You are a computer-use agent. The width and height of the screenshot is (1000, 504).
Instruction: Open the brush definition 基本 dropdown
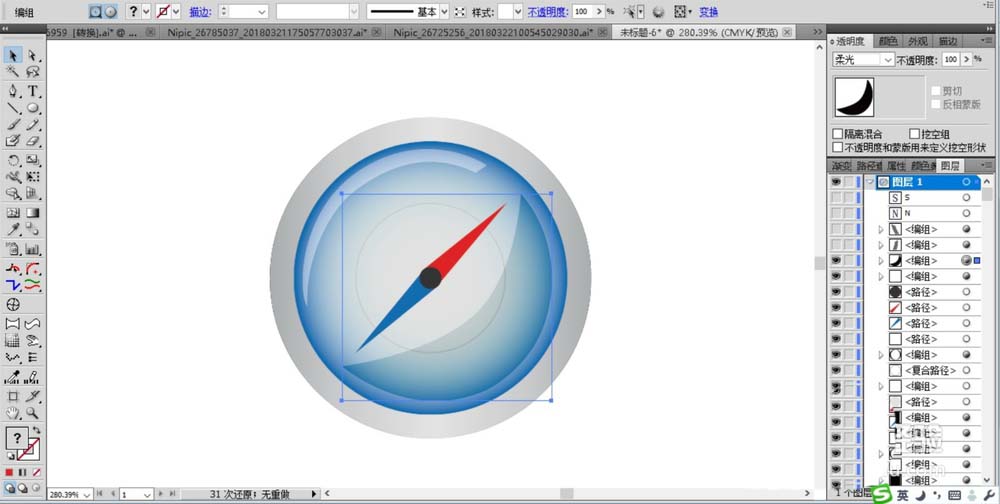coord(444,11)
